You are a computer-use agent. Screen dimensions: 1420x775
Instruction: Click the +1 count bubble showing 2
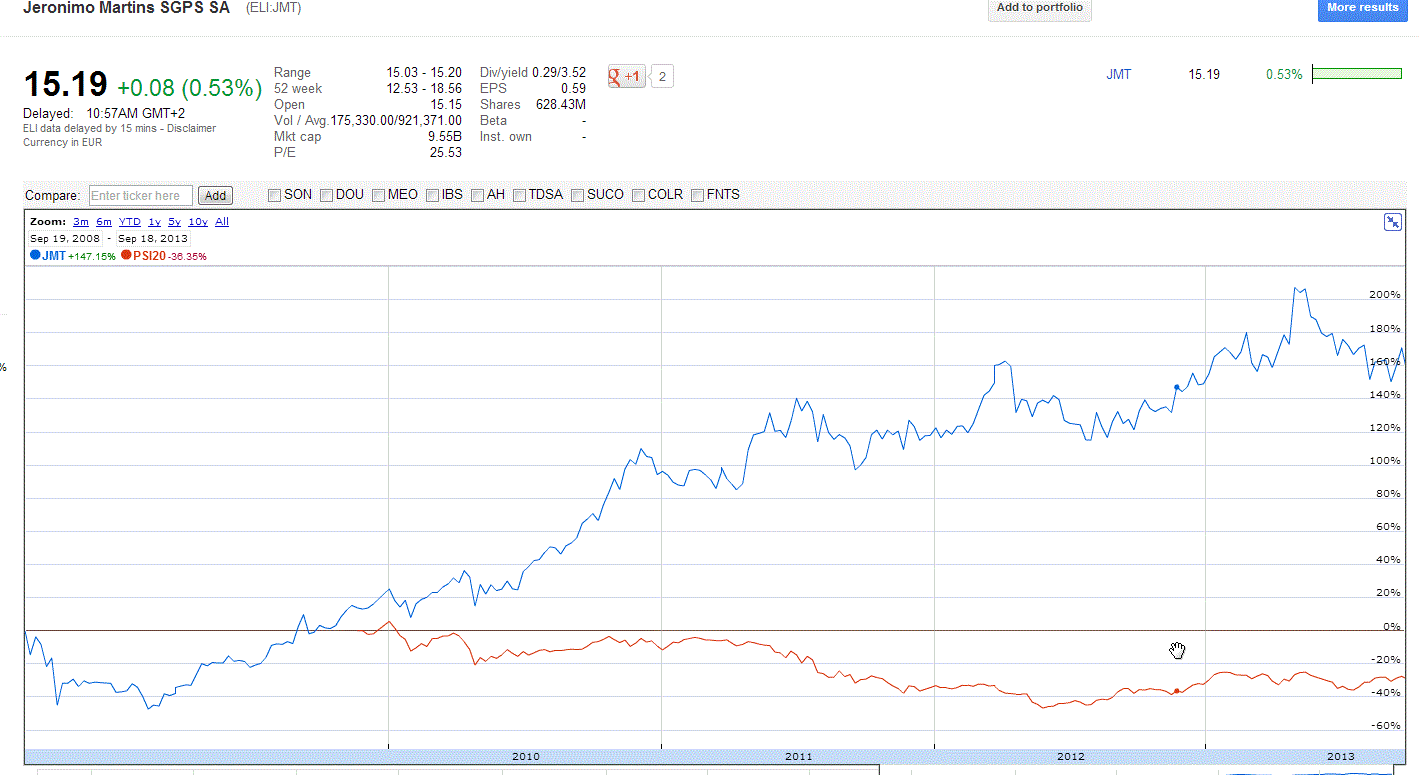coord(662,76)
